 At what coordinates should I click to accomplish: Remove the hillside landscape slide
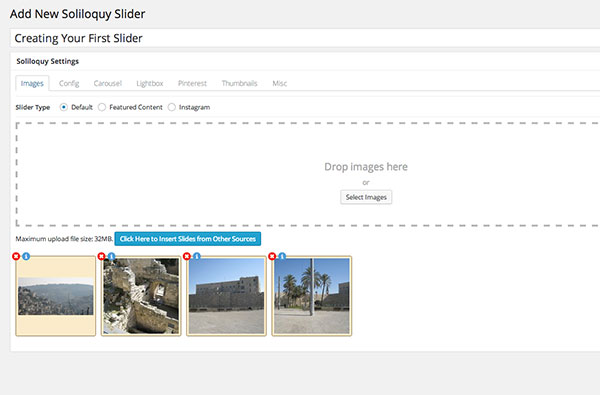[x=16, y=256]
